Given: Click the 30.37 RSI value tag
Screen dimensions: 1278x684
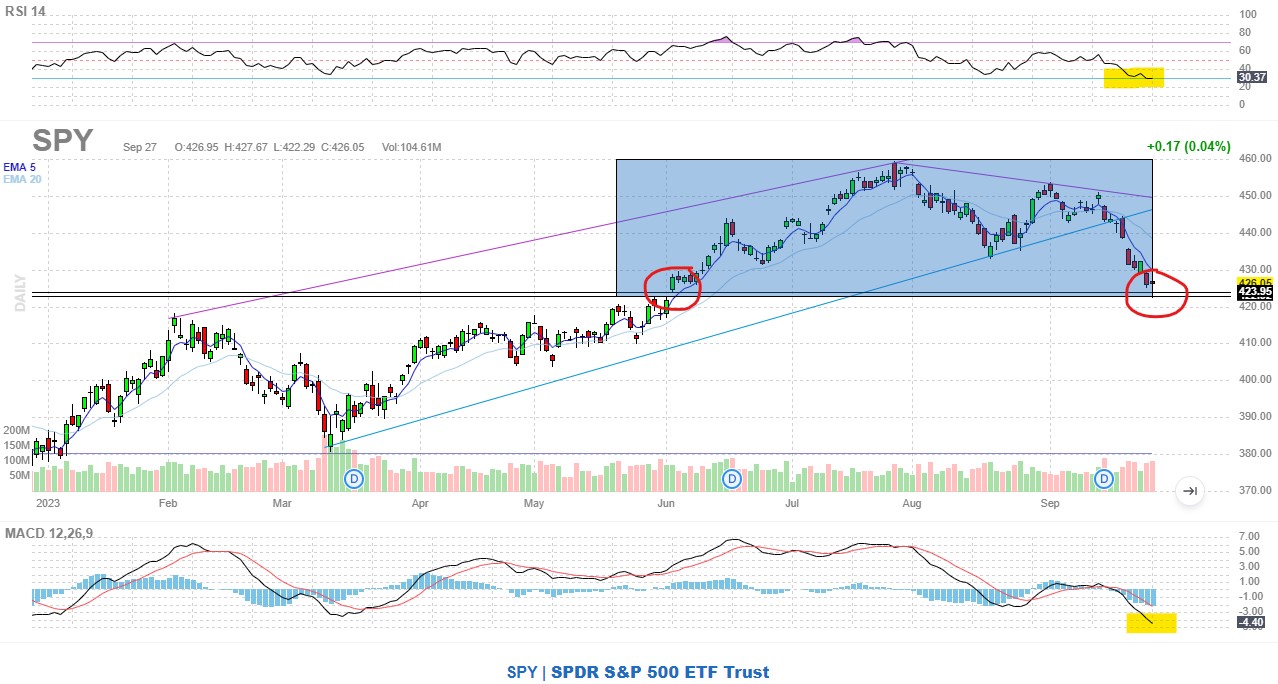Looking at the screenshot, I should [x=1250, y=77].
